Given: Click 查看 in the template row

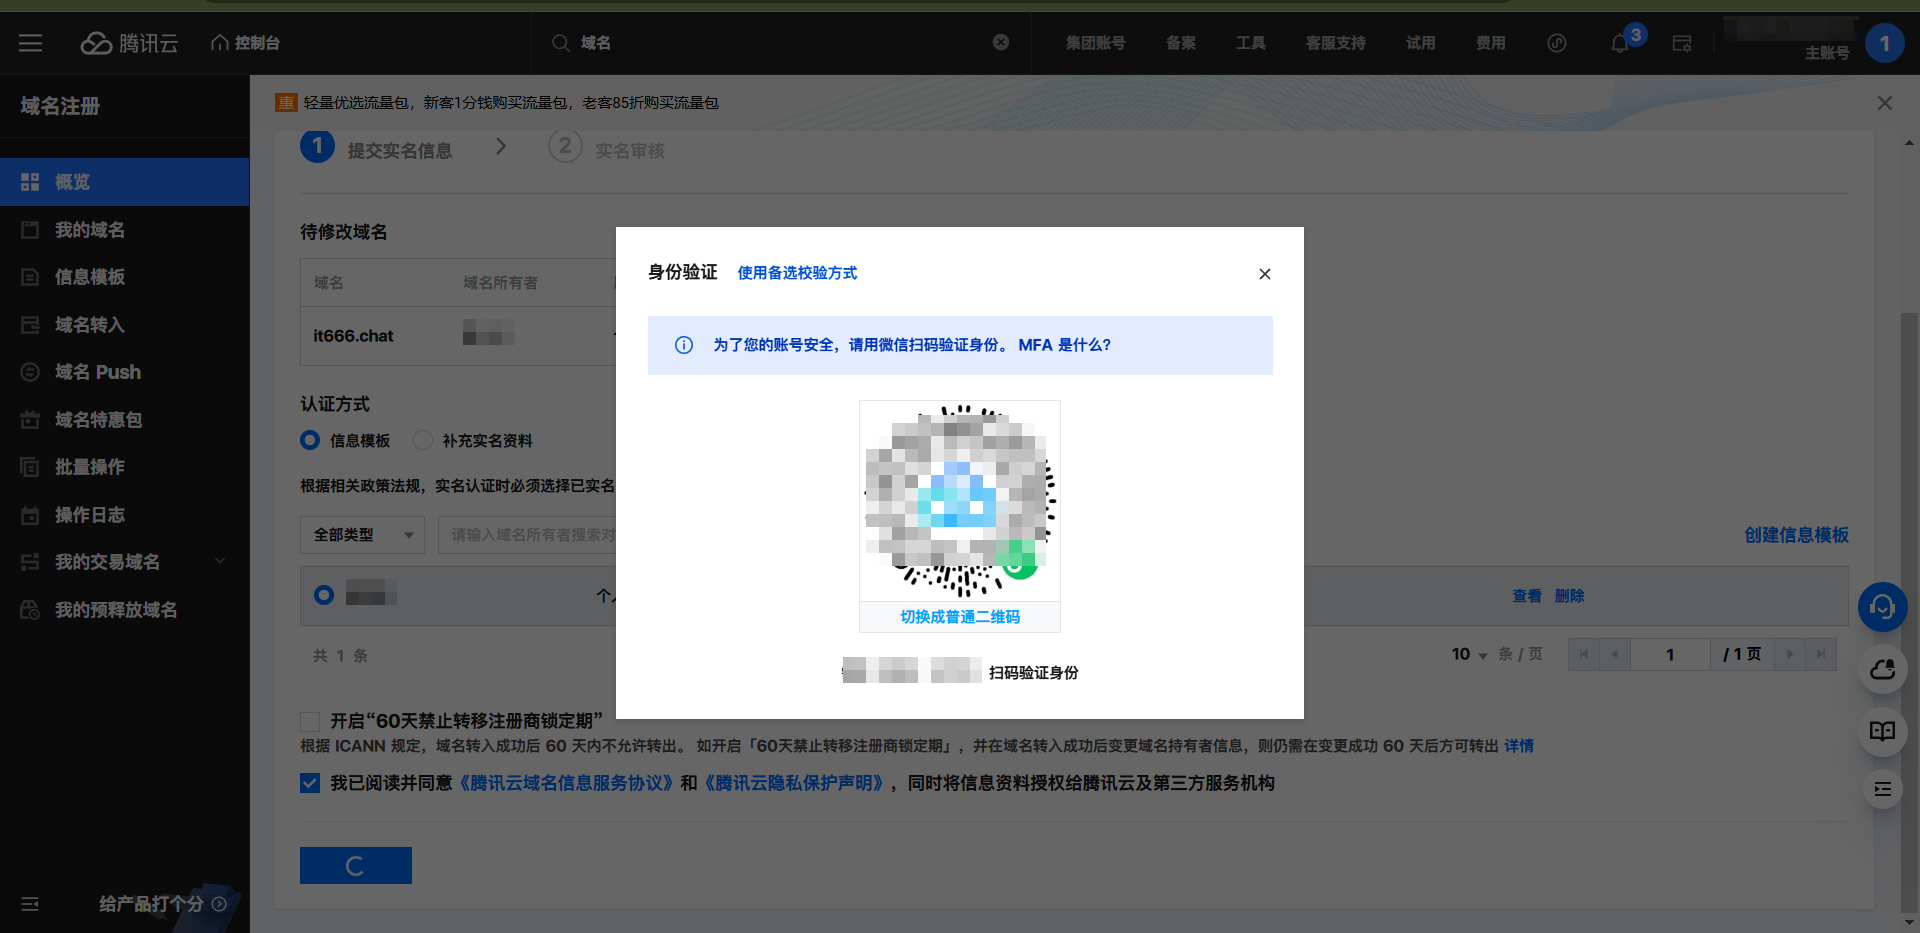Looking at the screenshot, I should point(1527,596).
